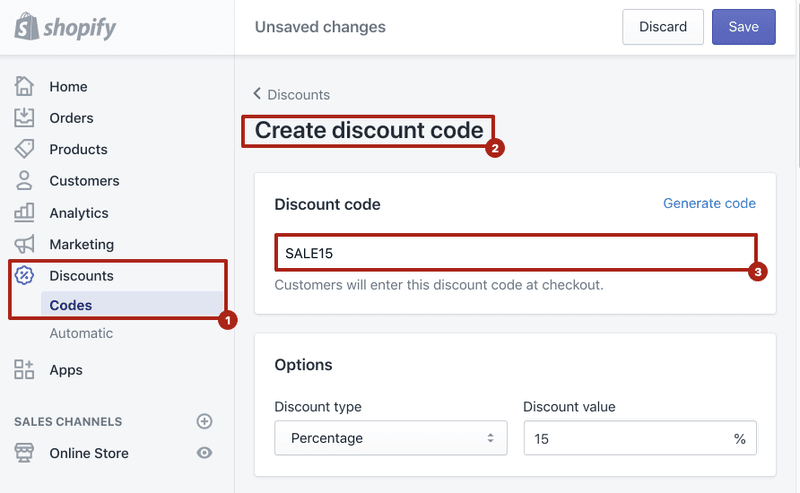Screen dimensions: 800x493
Task: Go back using the Discounts chevron
Action: click(x=257, y=94)
